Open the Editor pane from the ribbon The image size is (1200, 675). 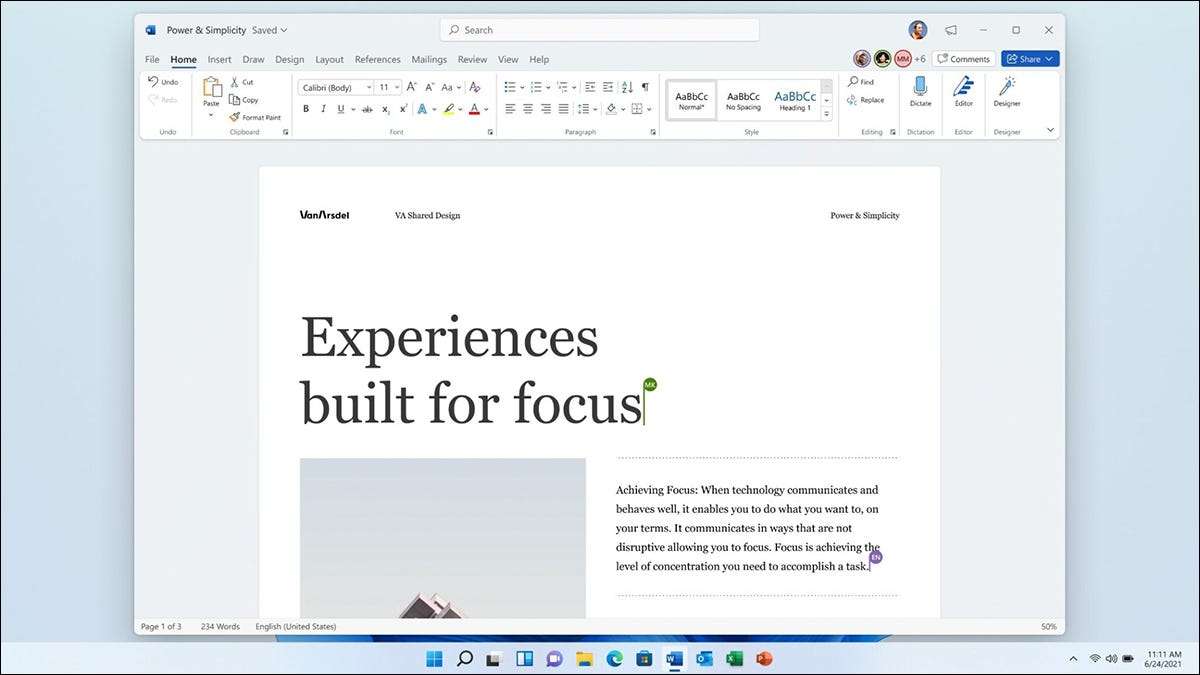coord(963,87)
